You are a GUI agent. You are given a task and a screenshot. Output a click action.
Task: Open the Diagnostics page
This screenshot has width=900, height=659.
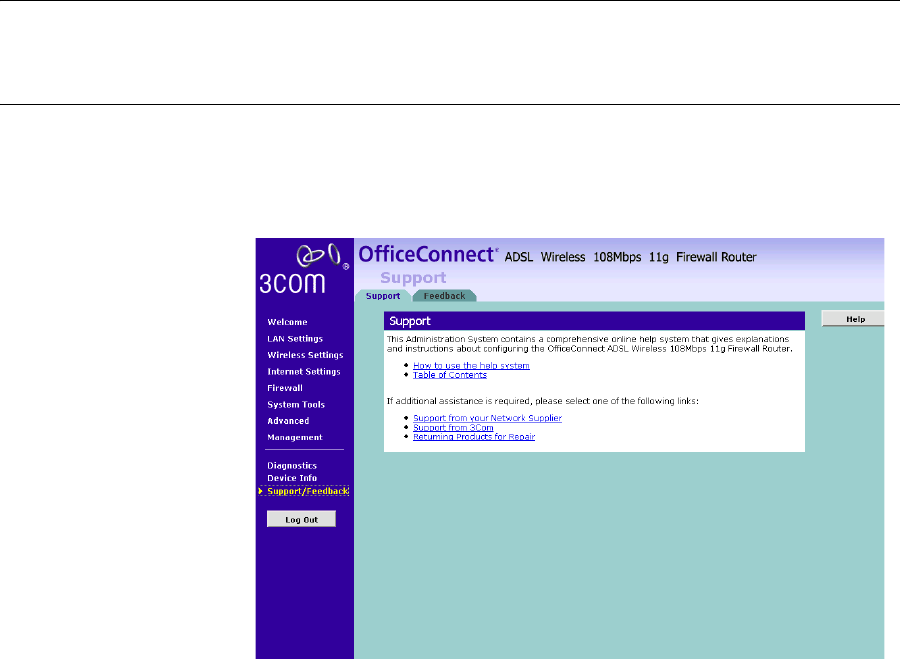point(292,466)
